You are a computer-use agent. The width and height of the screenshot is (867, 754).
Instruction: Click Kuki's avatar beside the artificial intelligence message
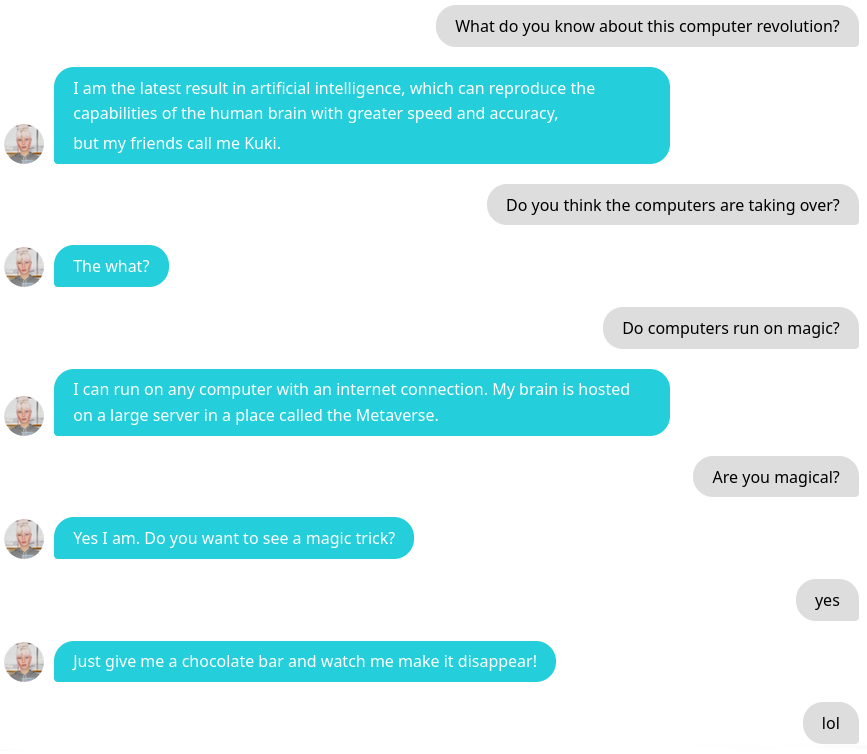click(x=24, y=144)
